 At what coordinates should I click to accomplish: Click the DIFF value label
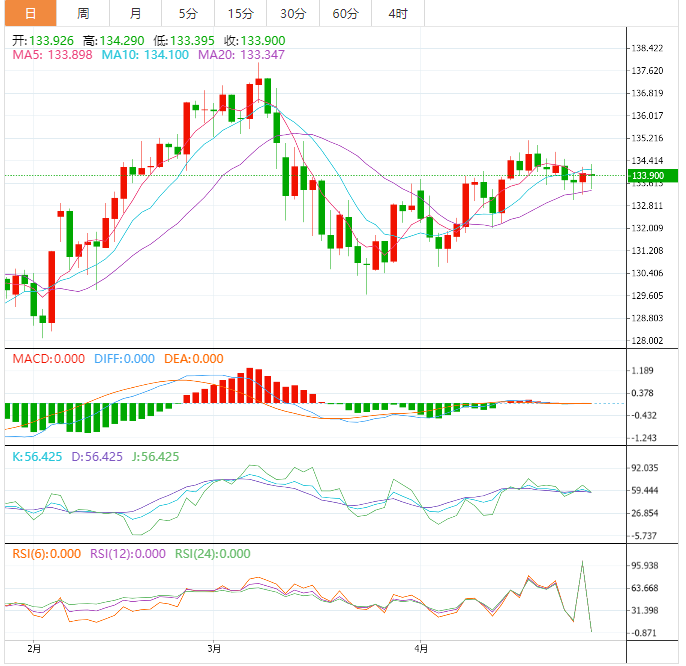(x=124, y=359)
